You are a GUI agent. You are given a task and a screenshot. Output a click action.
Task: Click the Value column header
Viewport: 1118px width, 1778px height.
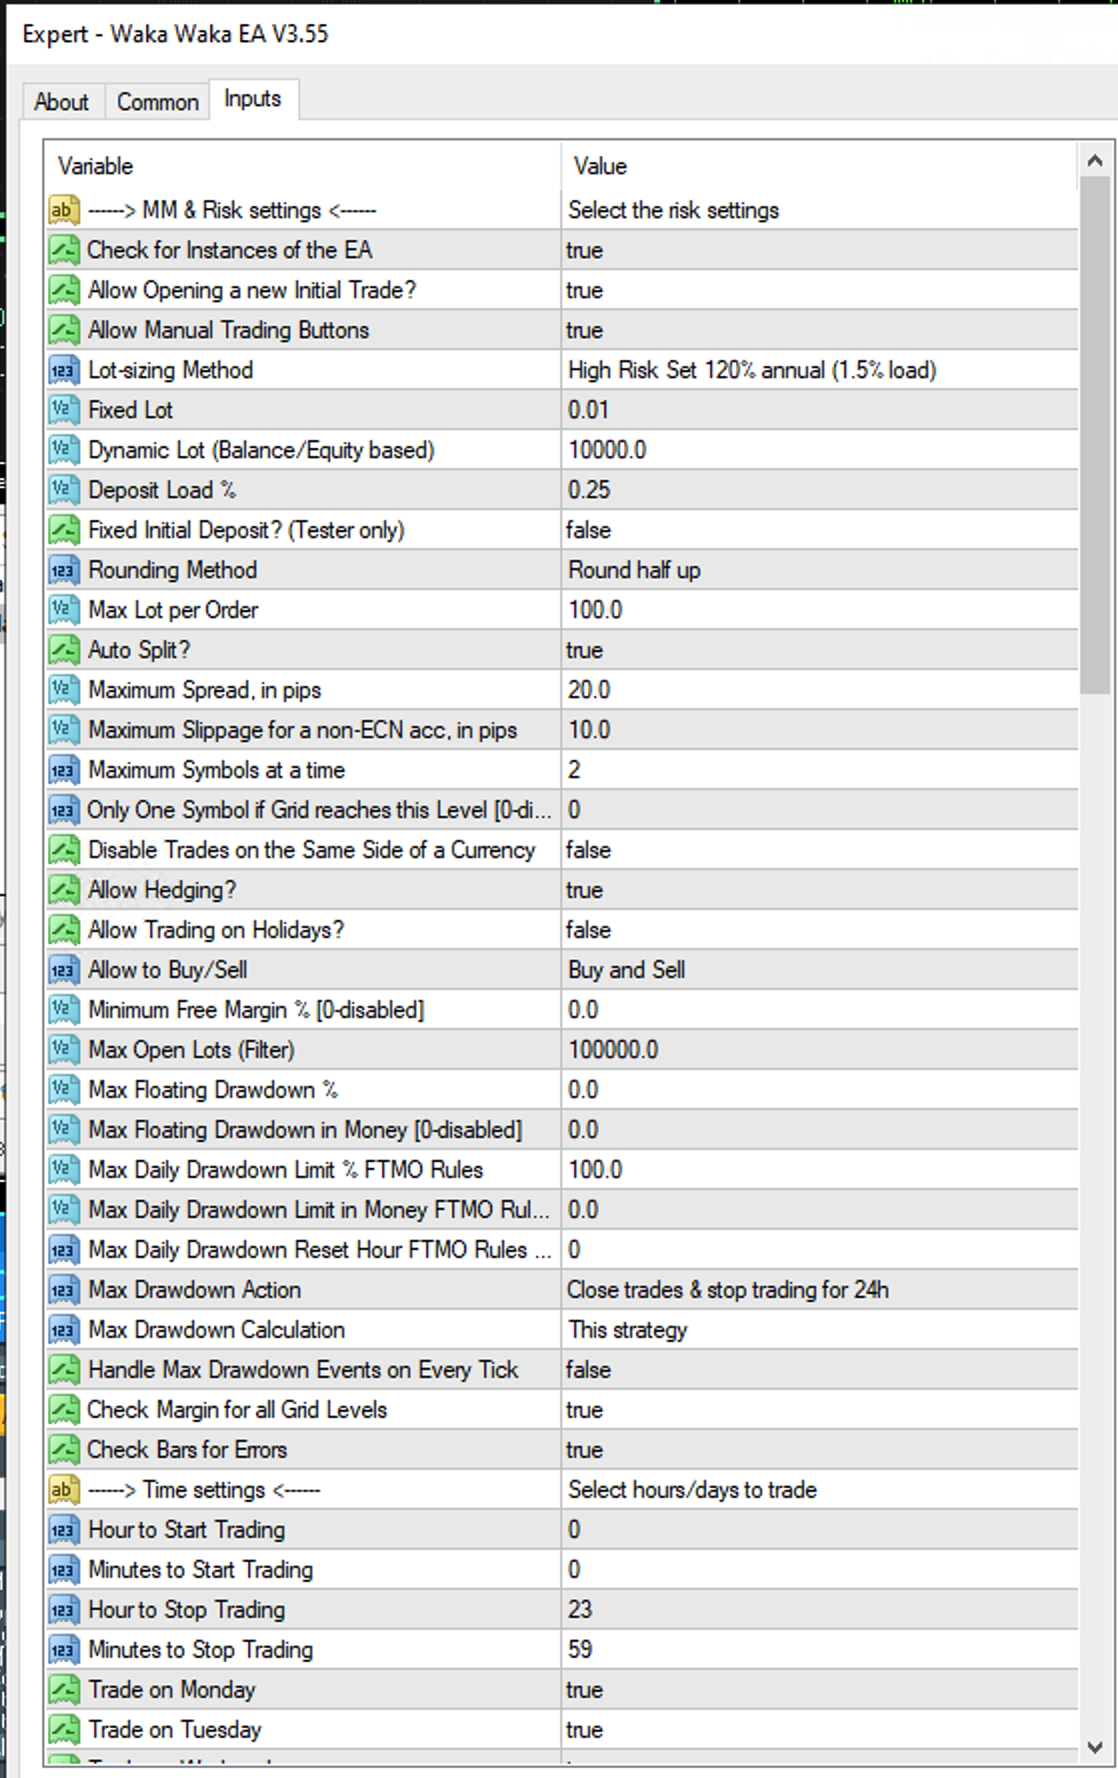click(x=820, y=166)
